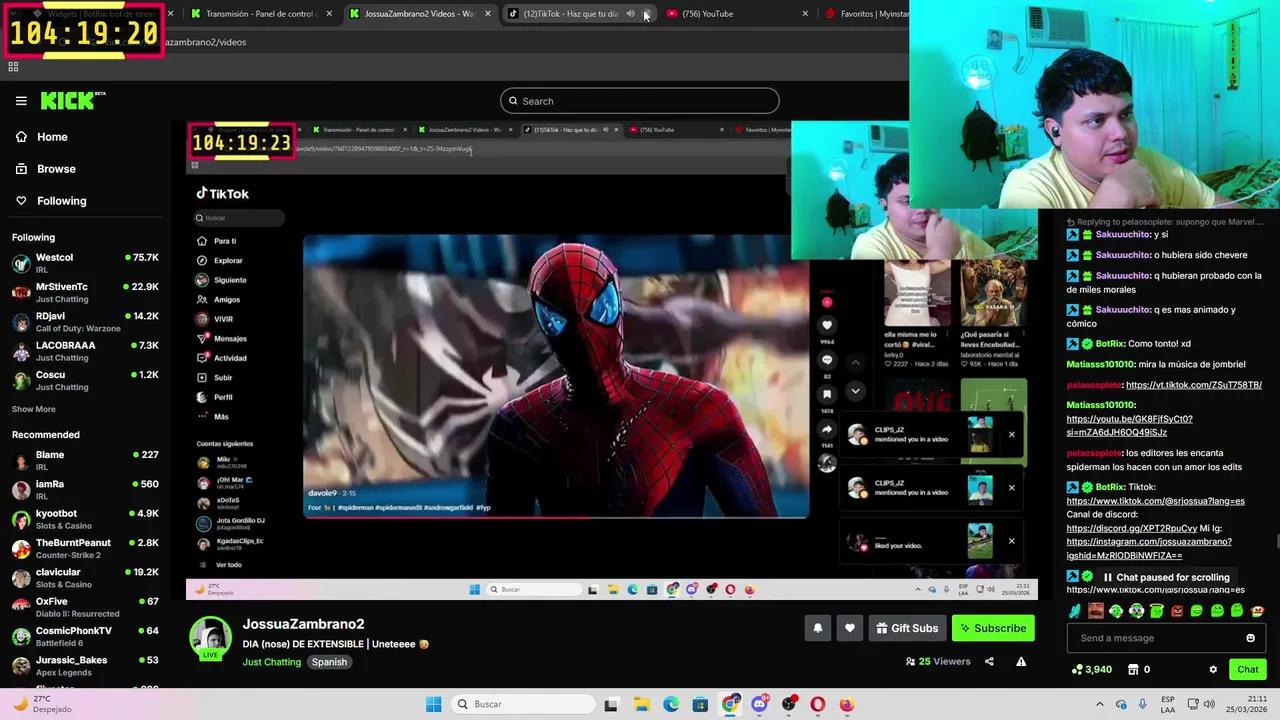Image resolution: width=1280 pixels, height=720 pixels.
Task: Toggle follow with the heart icon
Action: [x=849, y=628]
